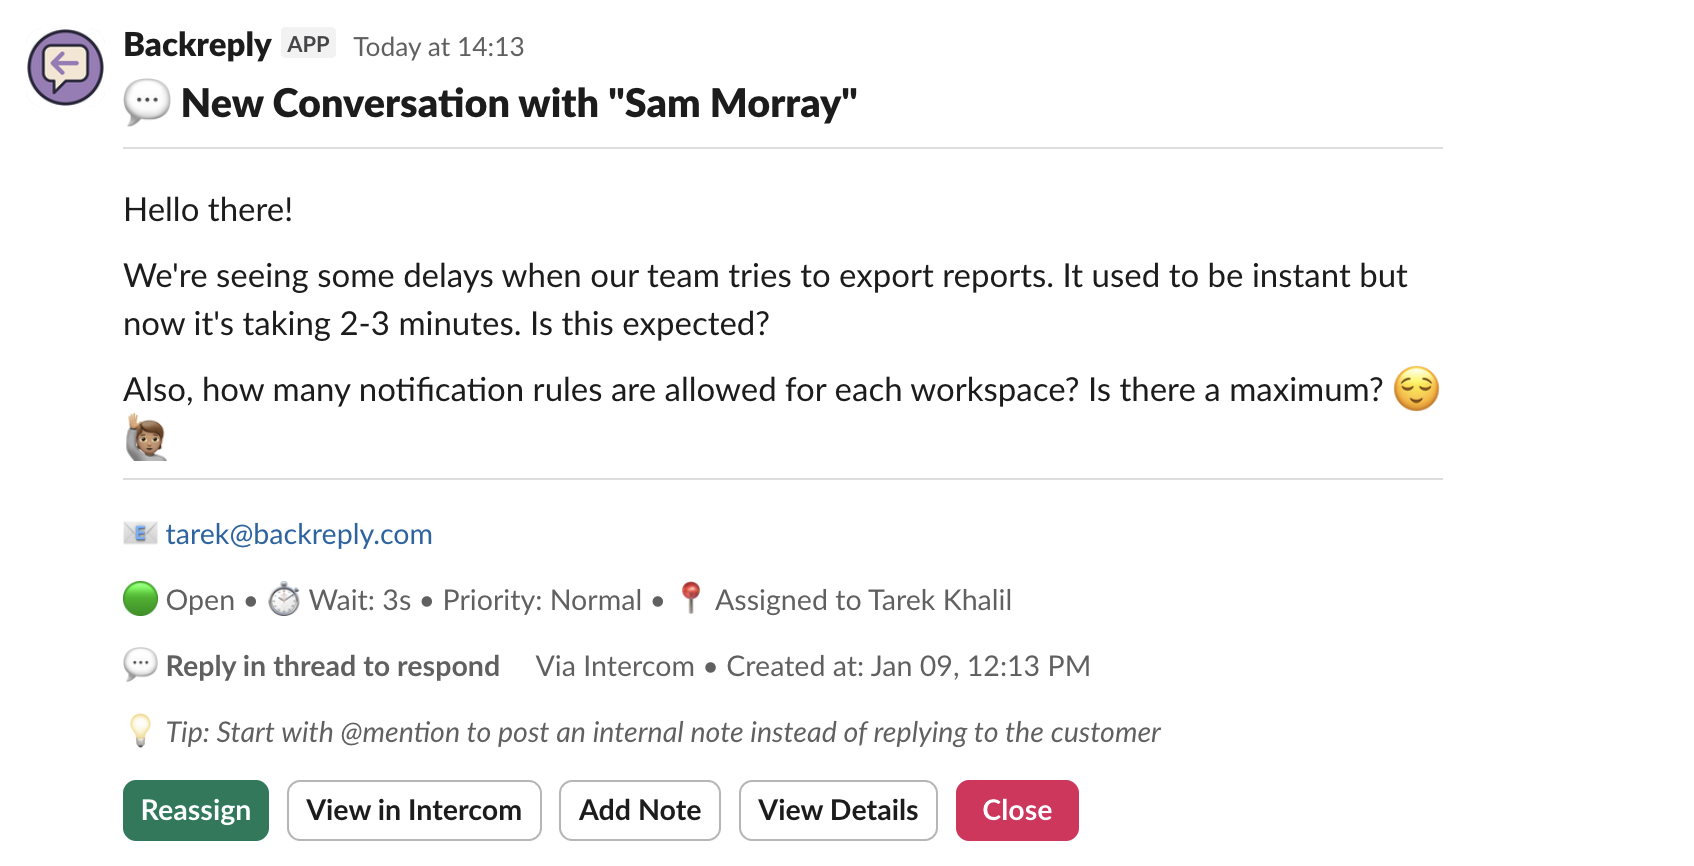The image size is (1694, 866).
Task: Close the conversation with the red Close button
Action: point(1017,810)
